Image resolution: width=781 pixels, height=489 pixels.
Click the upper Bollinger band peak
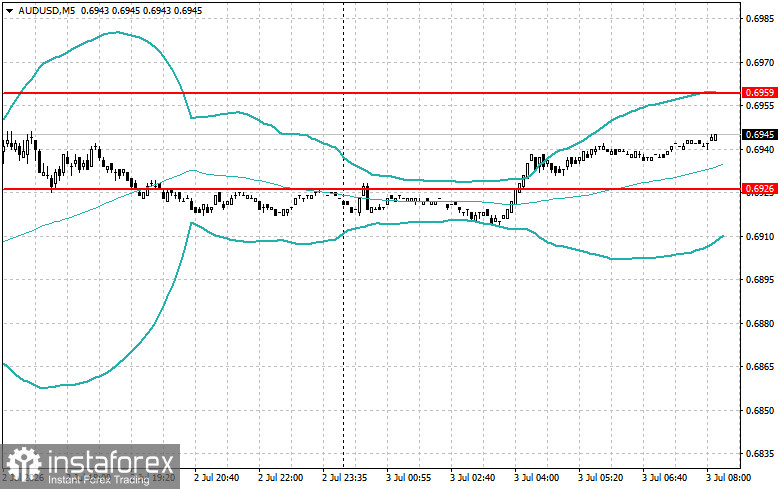coord(116,32)
